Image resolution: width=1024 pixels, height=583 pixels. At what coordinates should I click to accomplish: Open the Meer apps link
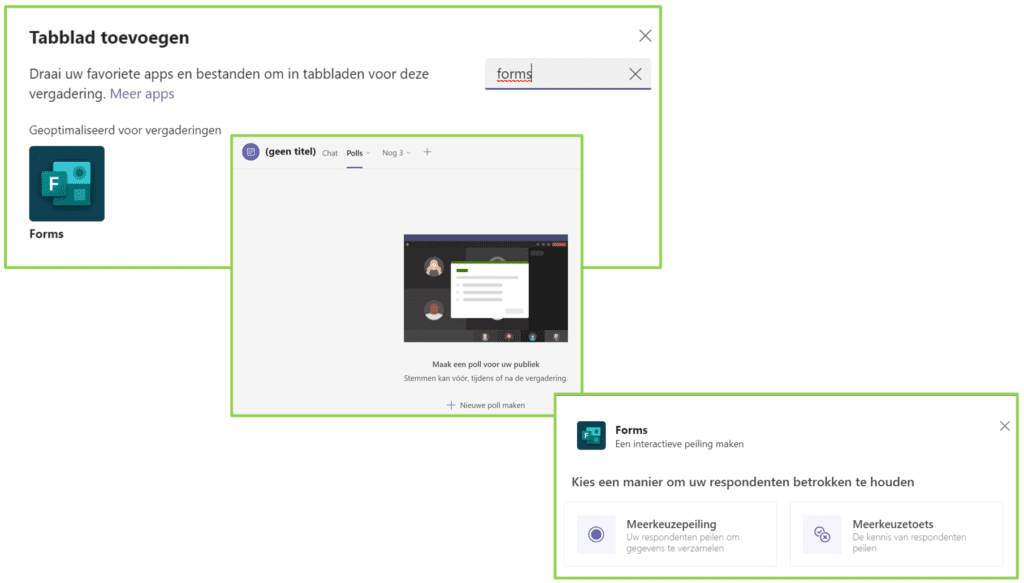(142, 93)
